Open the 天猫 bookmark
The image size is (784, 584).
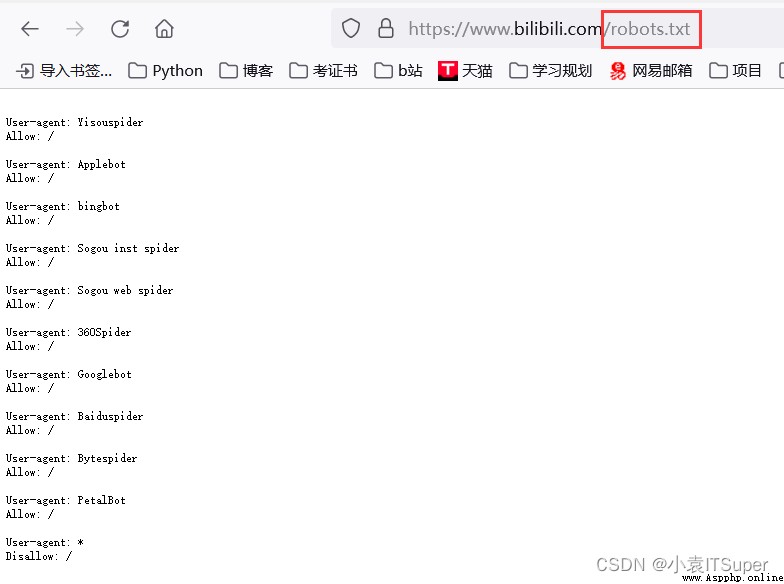coord(465,71)
